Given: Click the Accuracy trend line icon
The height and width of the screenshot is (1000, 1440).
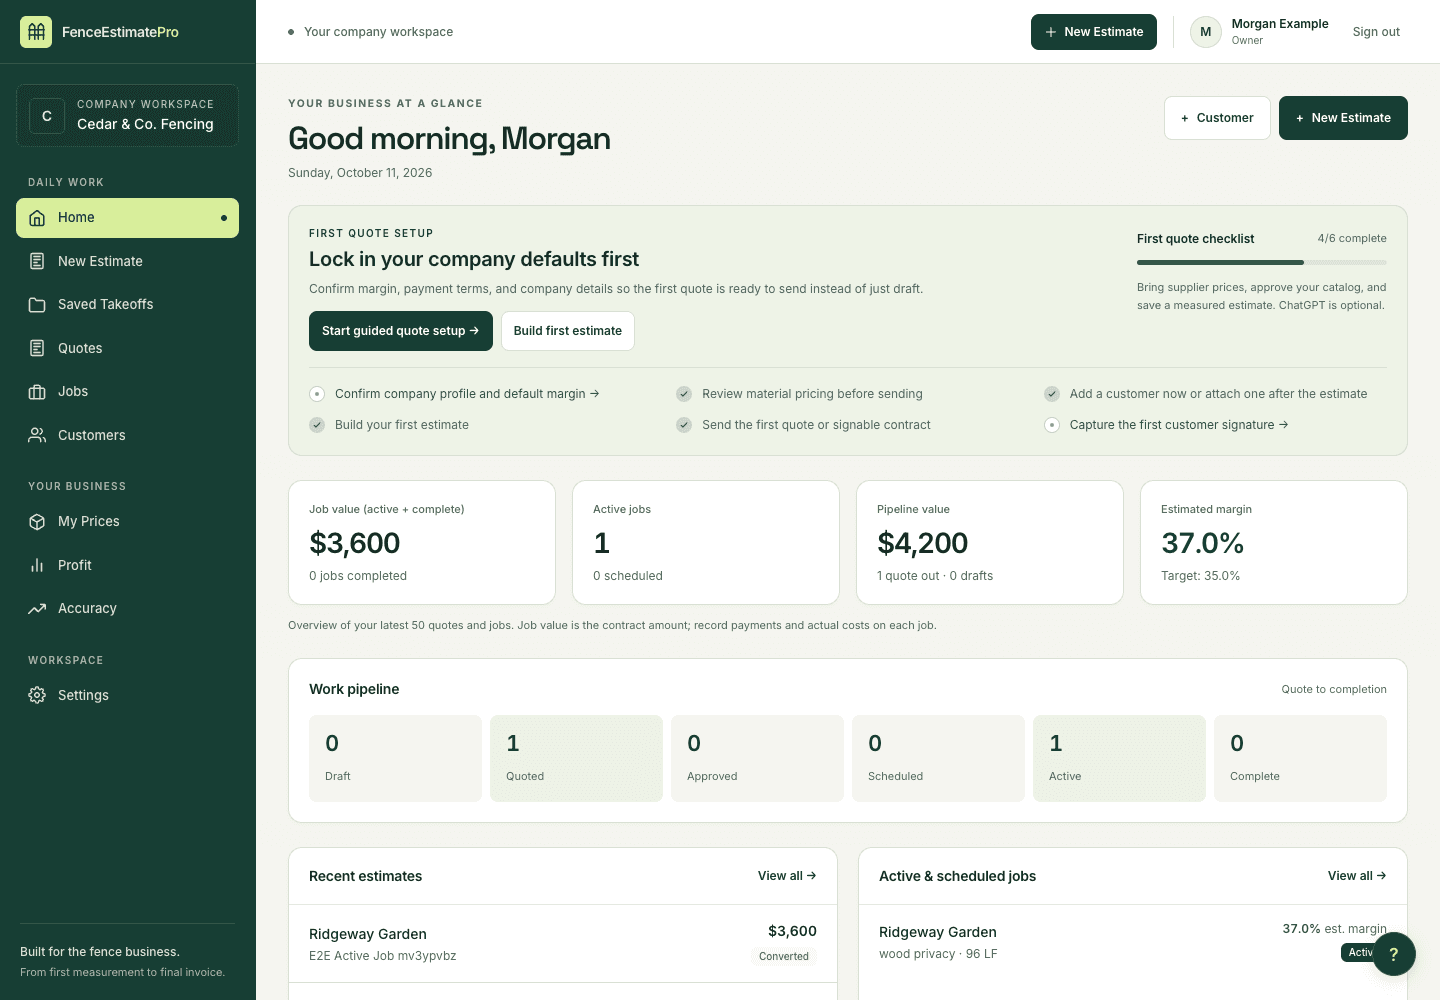Looking at the screenshot, I should 37,609.
